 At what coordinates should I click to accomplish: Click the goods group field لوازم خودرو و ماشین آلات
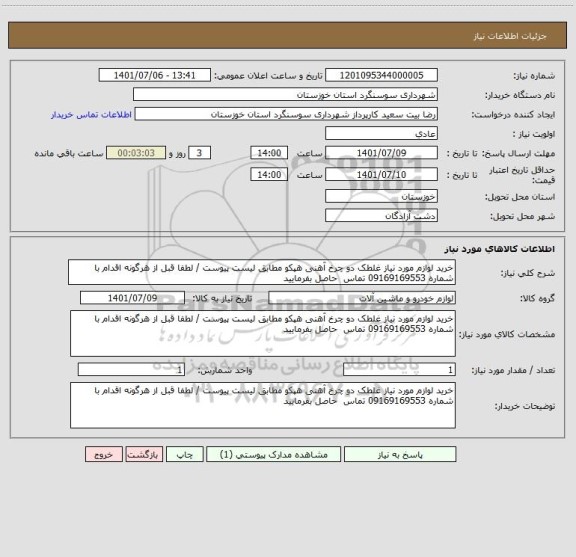click(x=362, y=298)
